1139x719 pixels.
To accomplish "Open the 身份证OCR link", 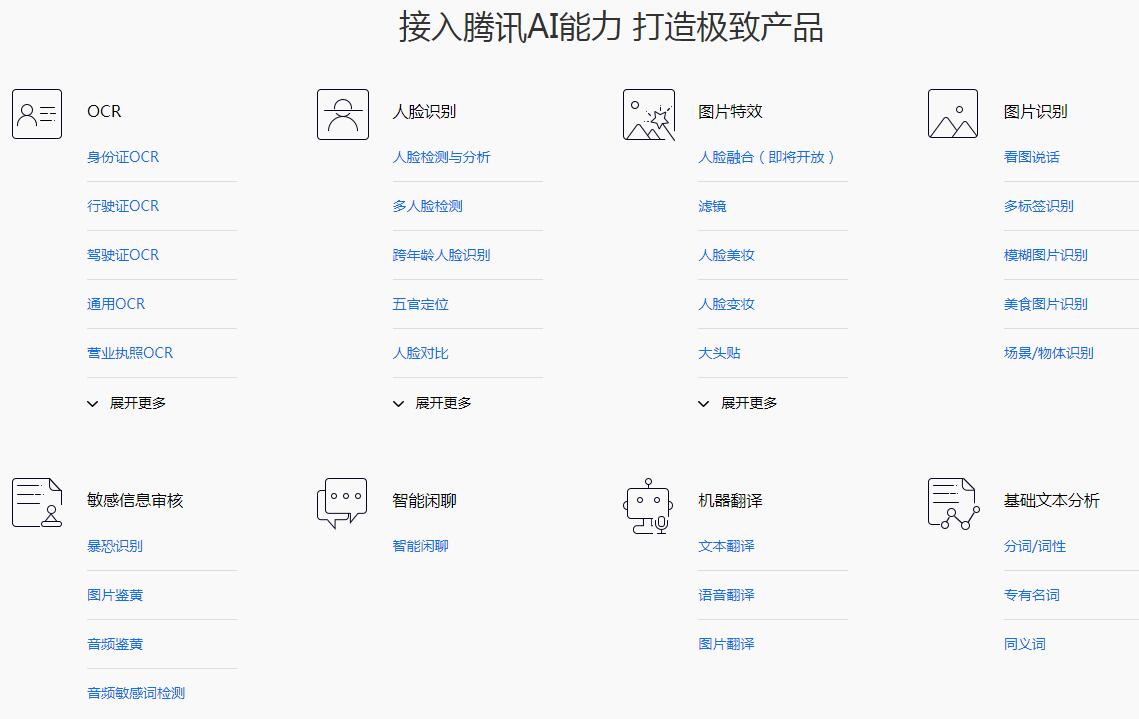I will pyautogui.click(x=123, y=157).
